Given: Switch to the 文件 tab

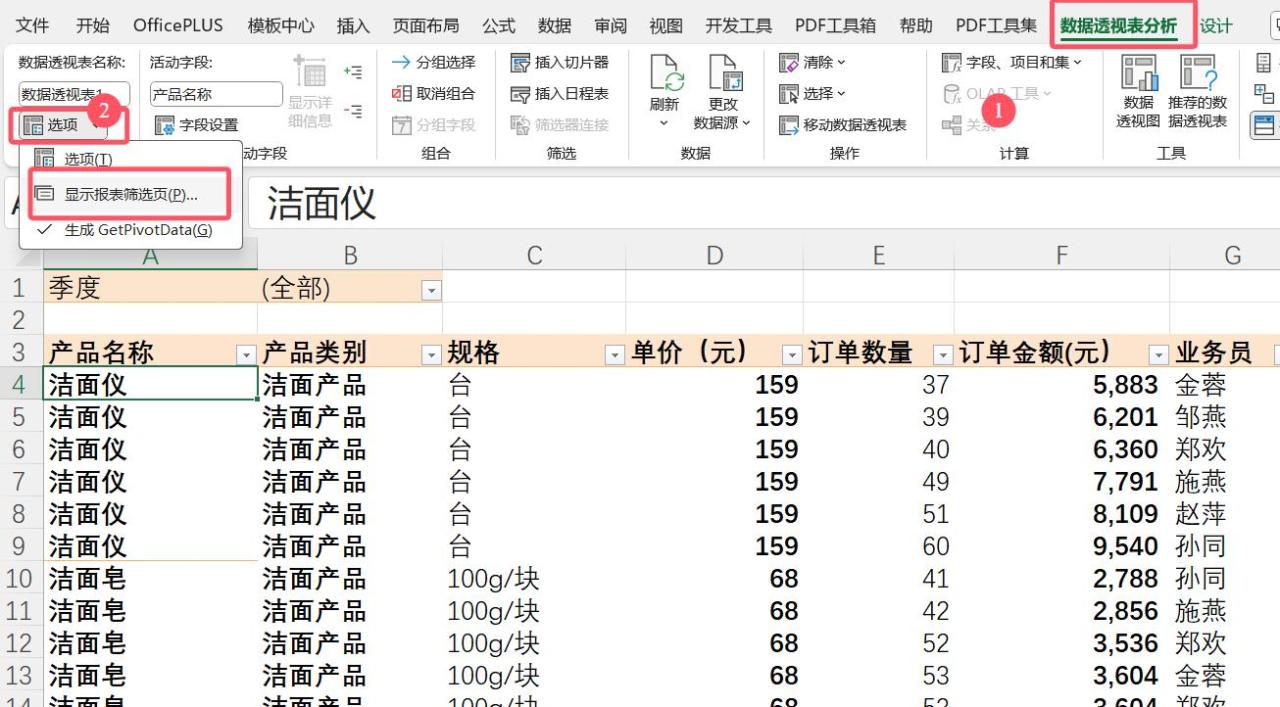Looking at the screenshot, I should pyautogui.click(x=33, y=26).
